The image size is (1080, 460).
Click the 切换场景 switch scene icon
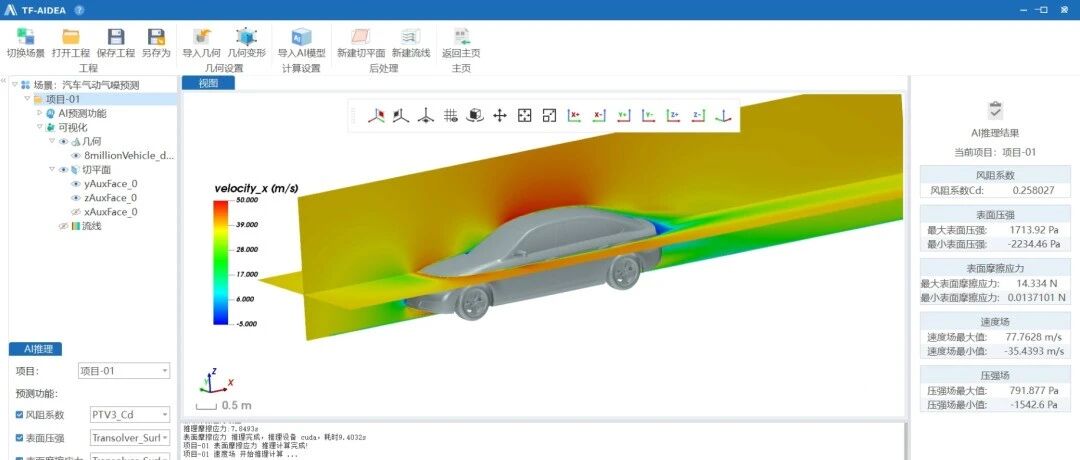tap(25, 36)
